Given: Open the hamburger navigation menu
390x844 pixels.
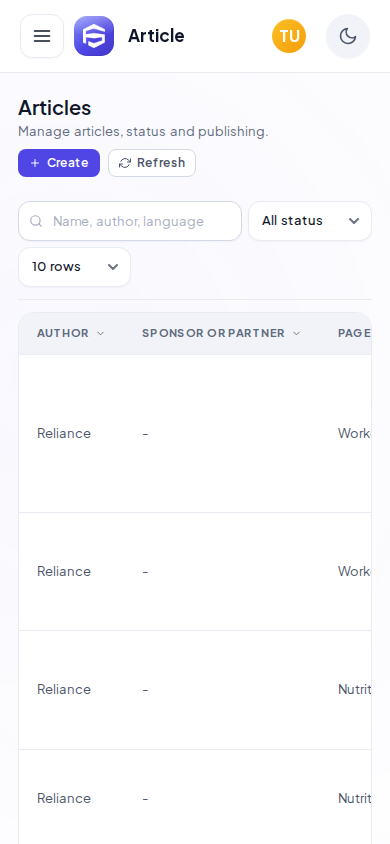Looking at the screenshot, I should [42, 36].
